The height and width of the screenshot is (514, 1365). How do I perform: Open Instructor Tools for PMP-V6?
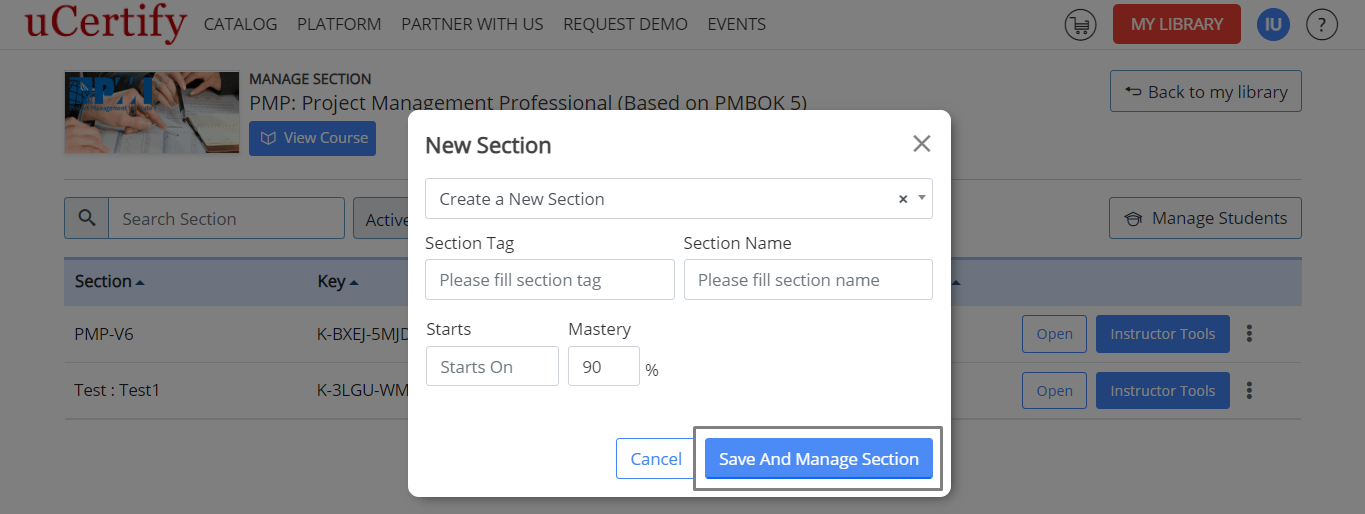coord(1162,334)
